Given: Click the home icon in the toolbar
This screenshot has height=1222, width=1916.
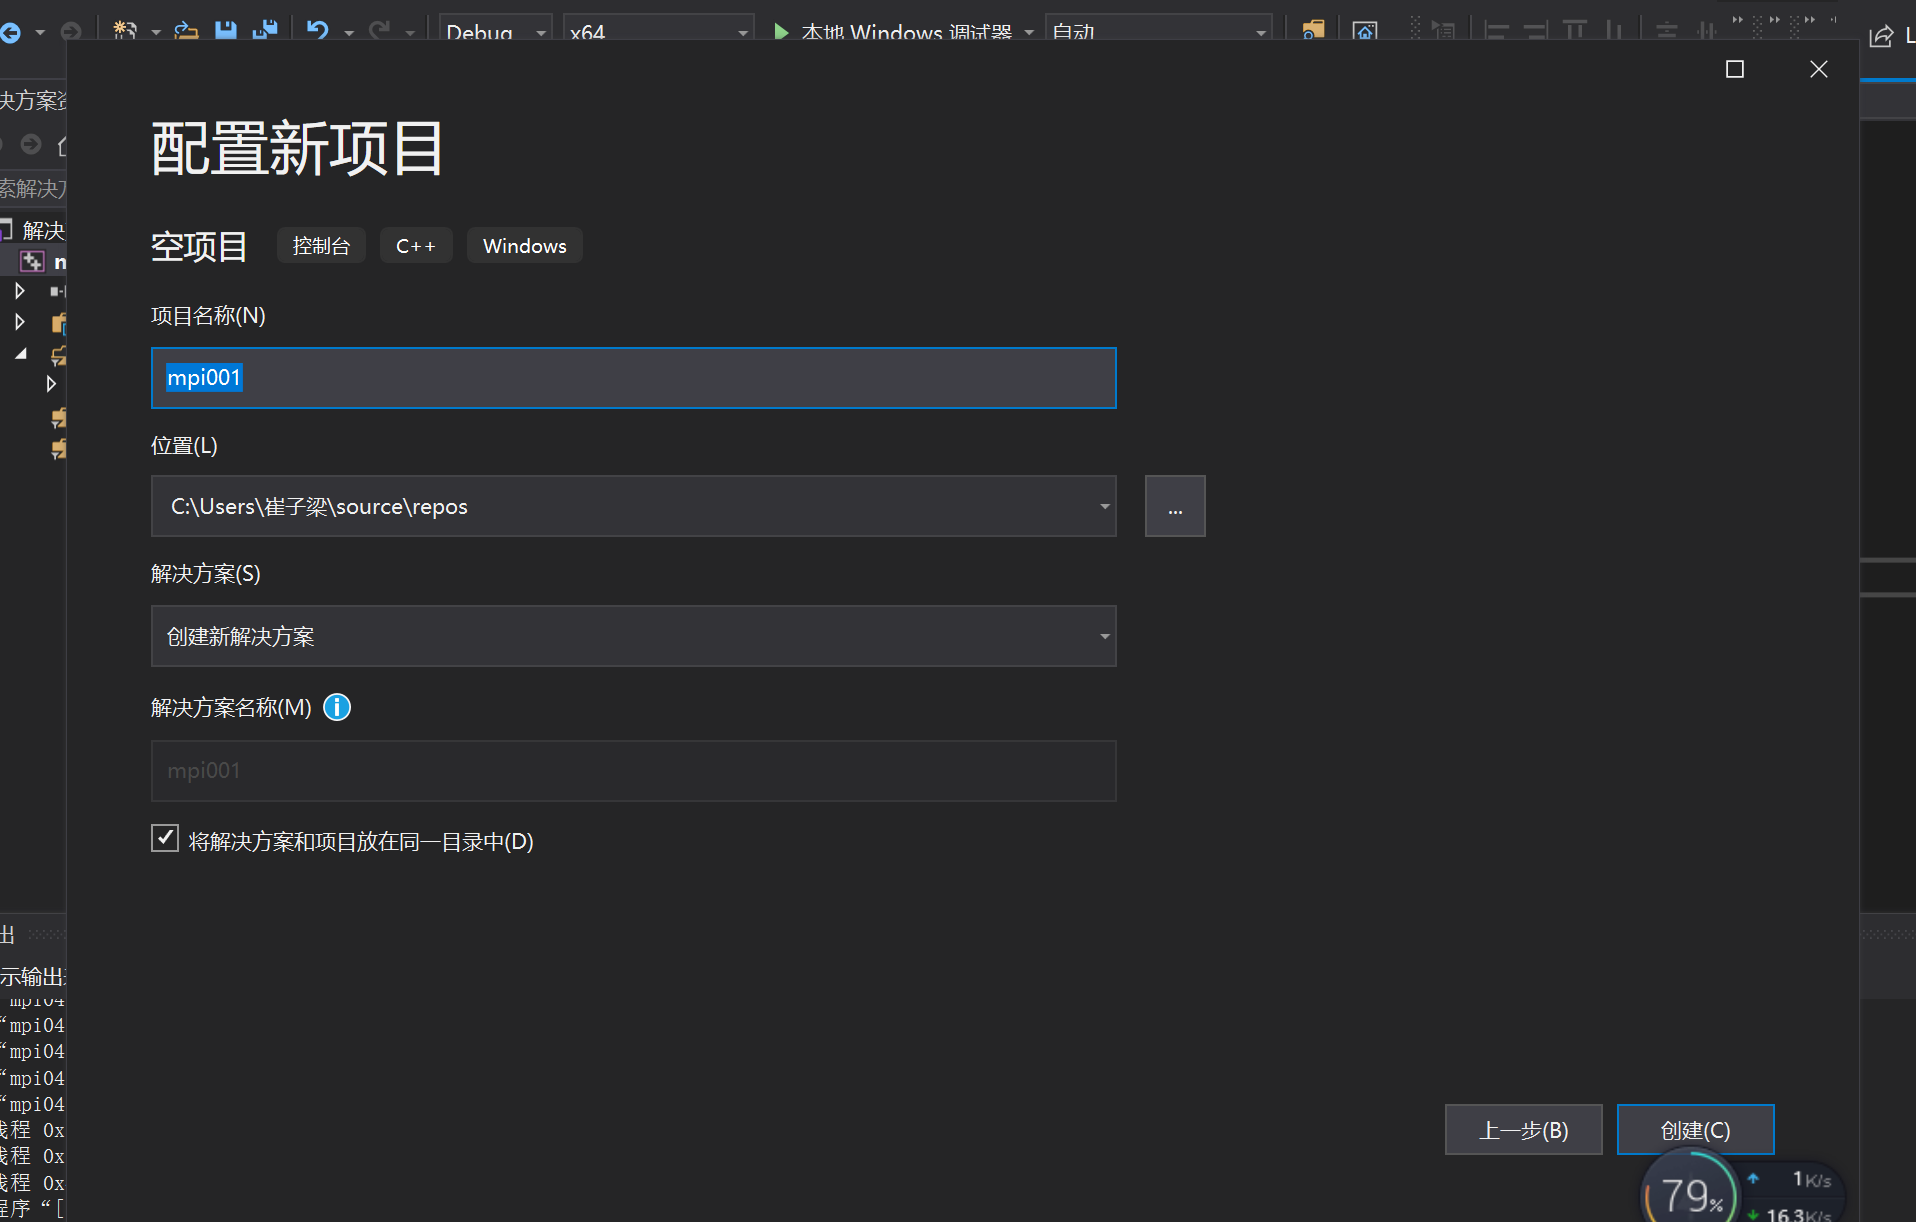Looking at the screenshot, I should point(1366,30).
